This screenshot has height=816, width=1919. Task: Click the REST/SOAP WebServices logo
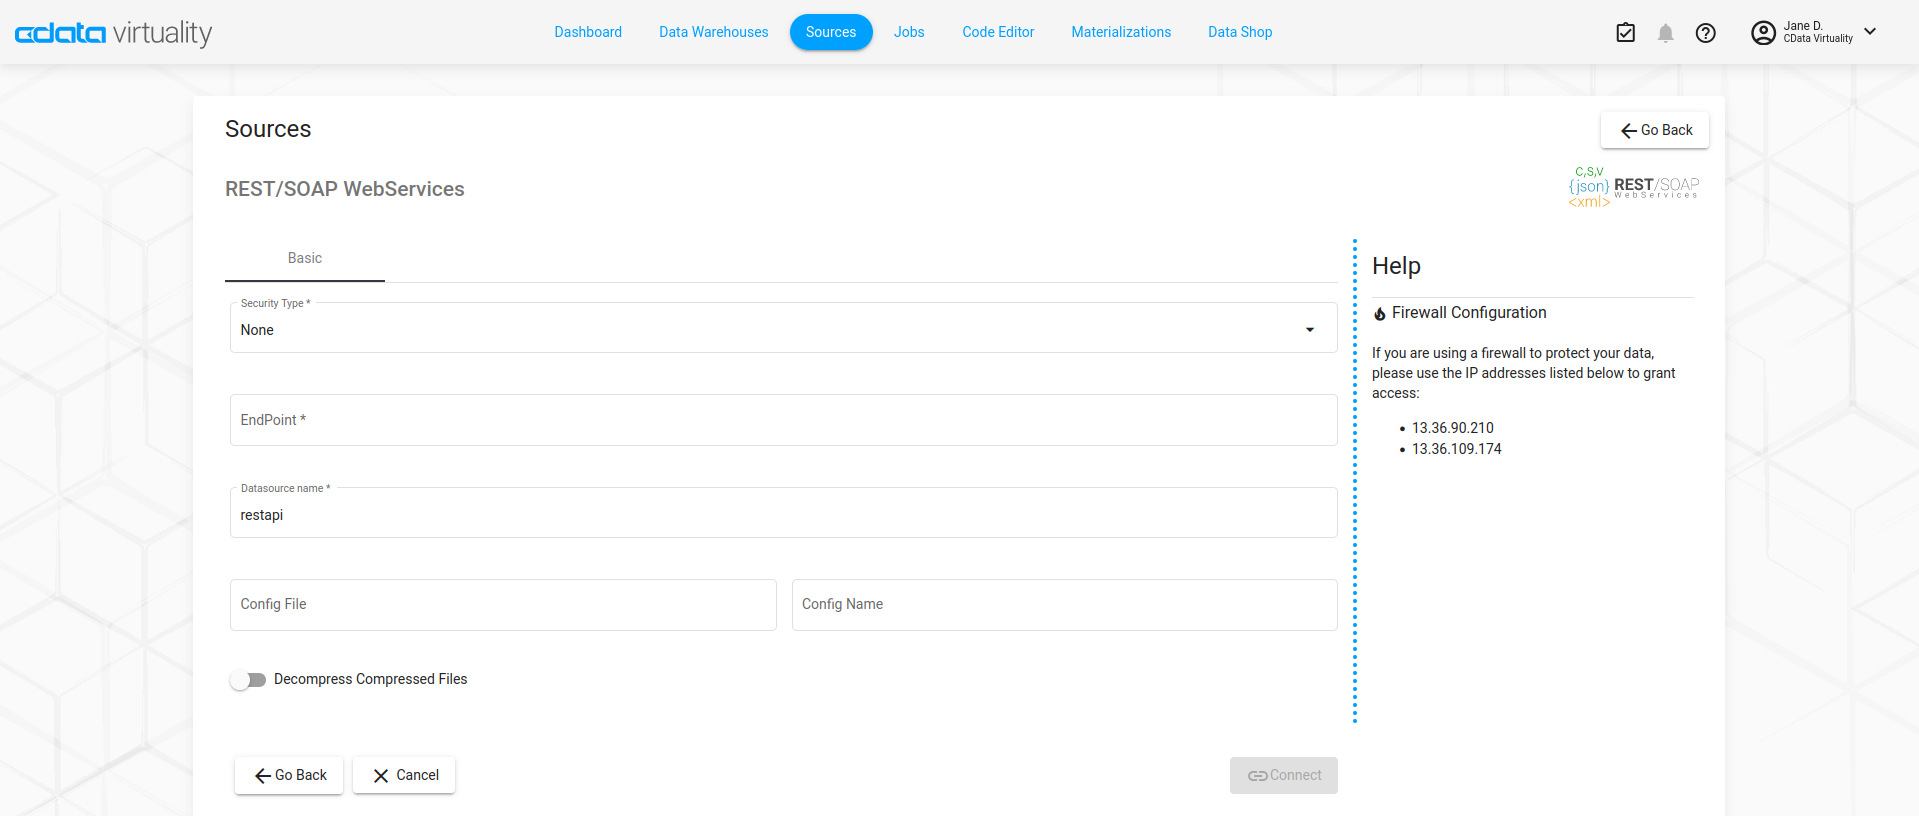click(x=1633, y=187)
